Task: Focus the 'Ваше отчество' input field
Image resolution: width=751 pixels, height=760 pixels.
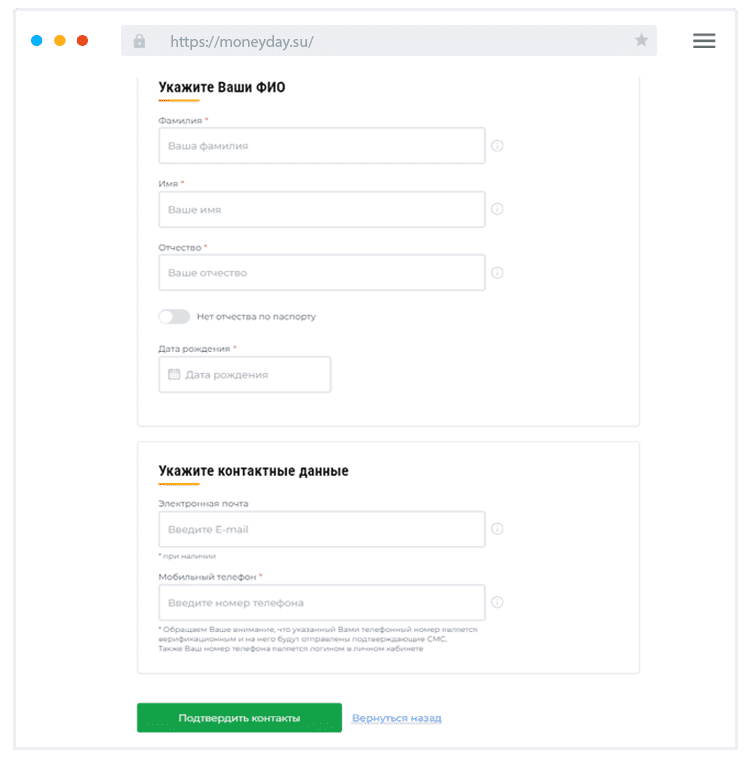Action: click(321, 273)
